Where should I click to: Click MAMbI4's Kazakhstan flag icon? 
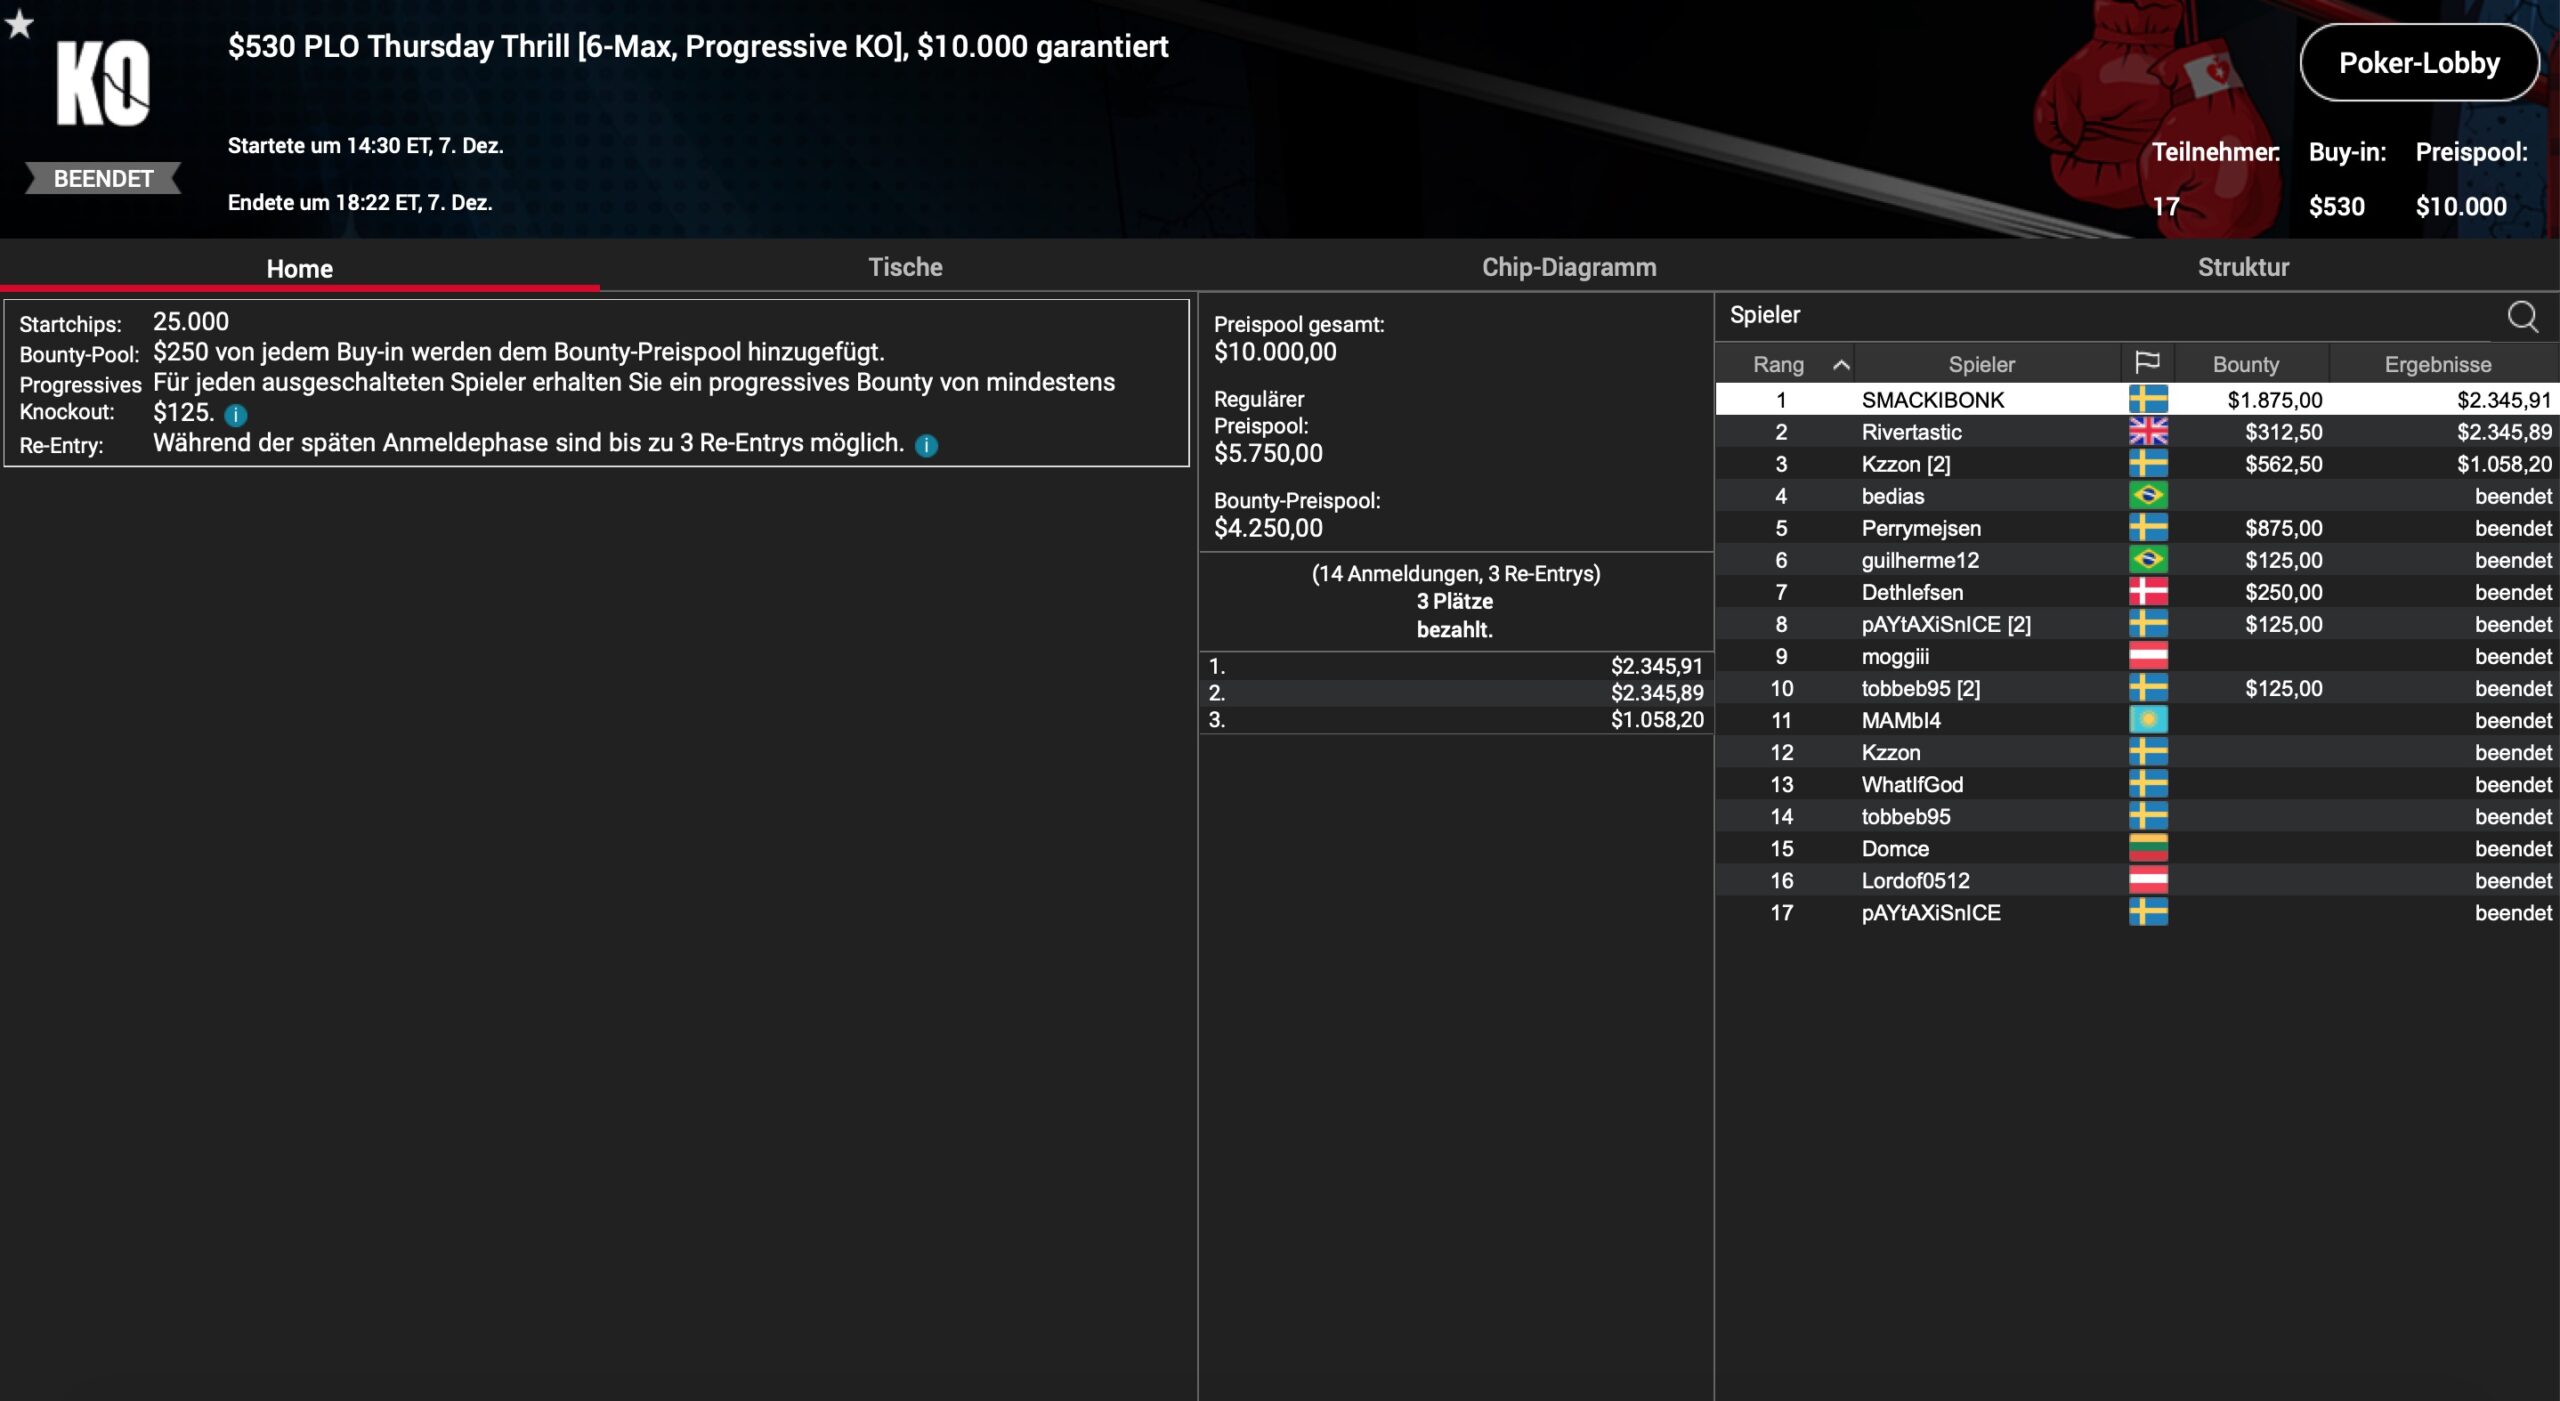(2147, 720)
